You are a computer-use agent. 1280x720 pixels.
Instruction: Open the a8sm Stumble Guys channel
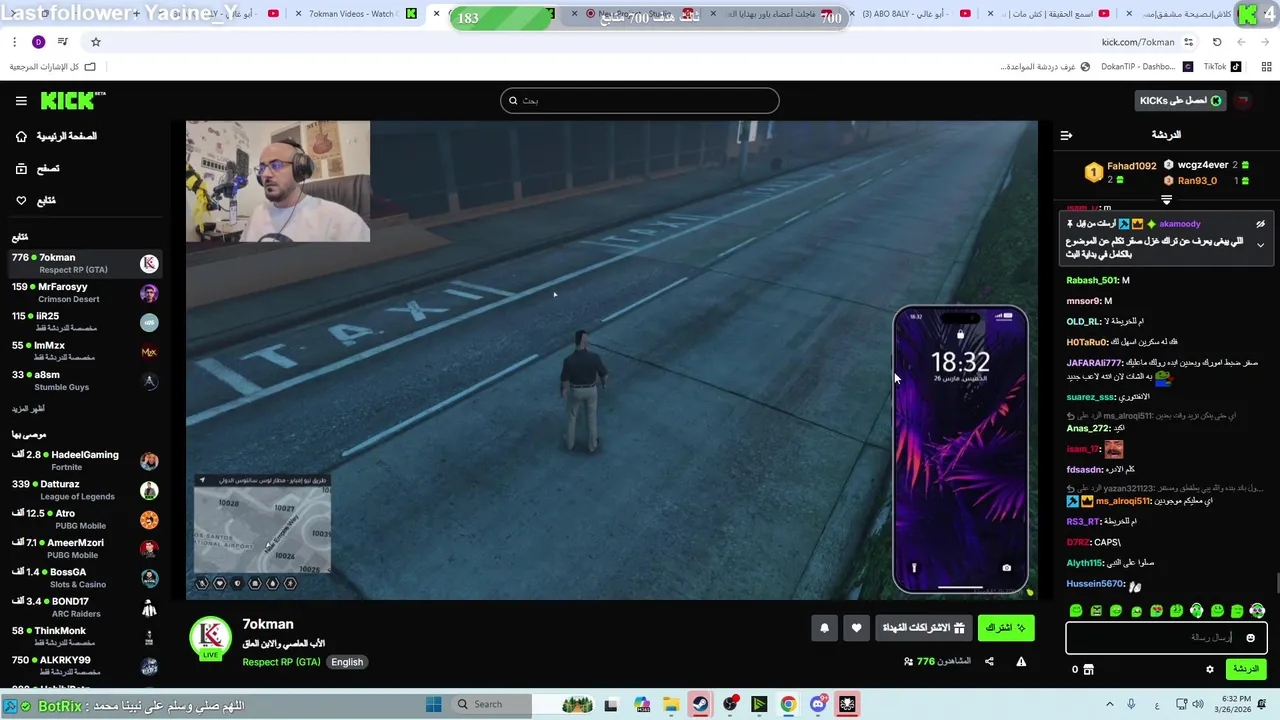85,381
